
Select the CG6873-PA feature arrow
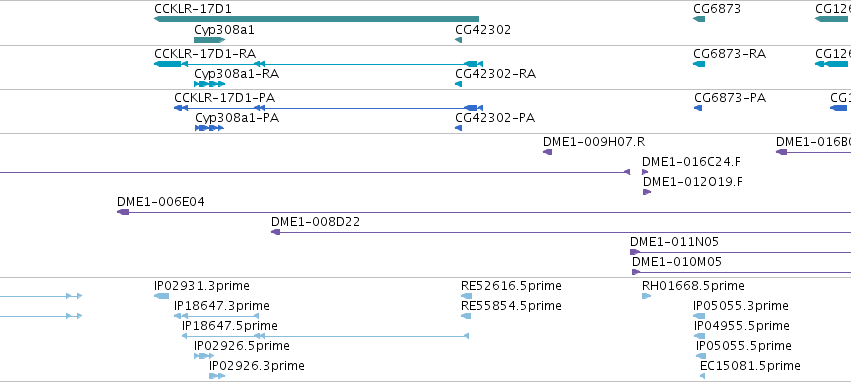click(x=698, y=108)
